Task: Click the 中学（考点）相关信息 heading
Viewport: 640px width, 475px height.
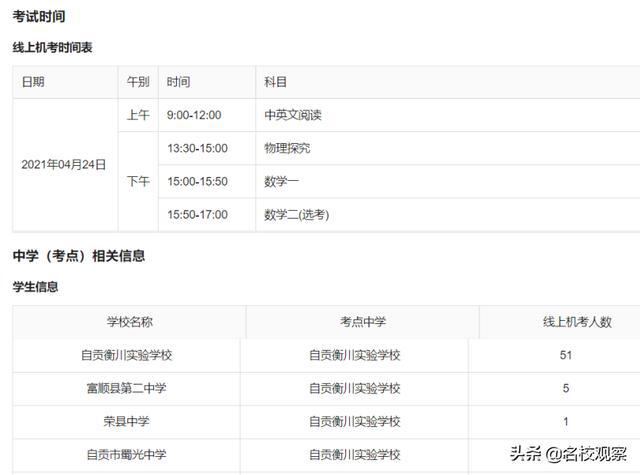Action: pos(79,256)
